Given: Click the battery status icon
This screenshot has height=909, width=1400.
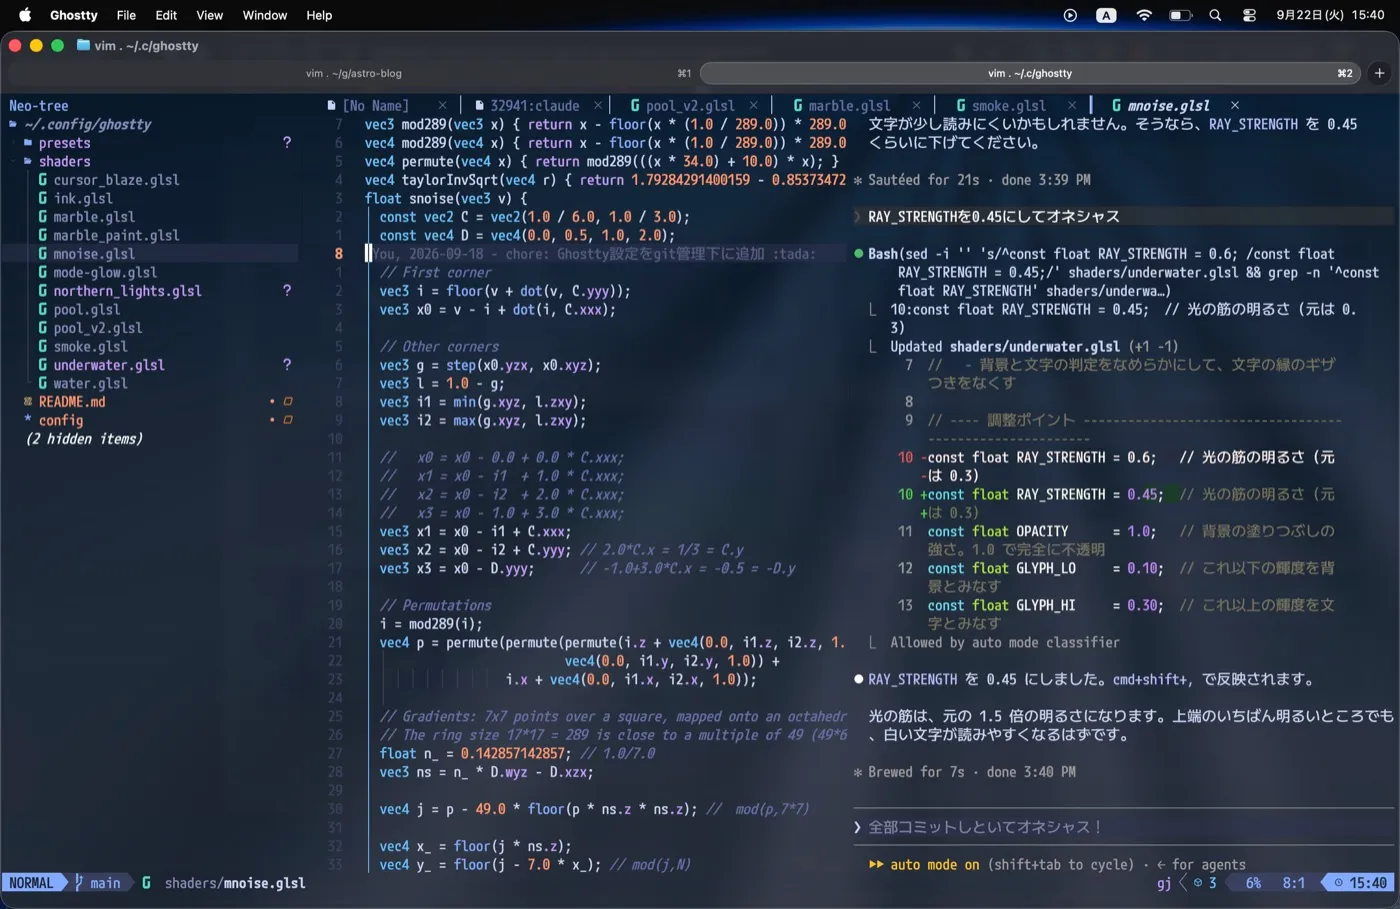Looking at the screenshot, I should [1180, 15].
